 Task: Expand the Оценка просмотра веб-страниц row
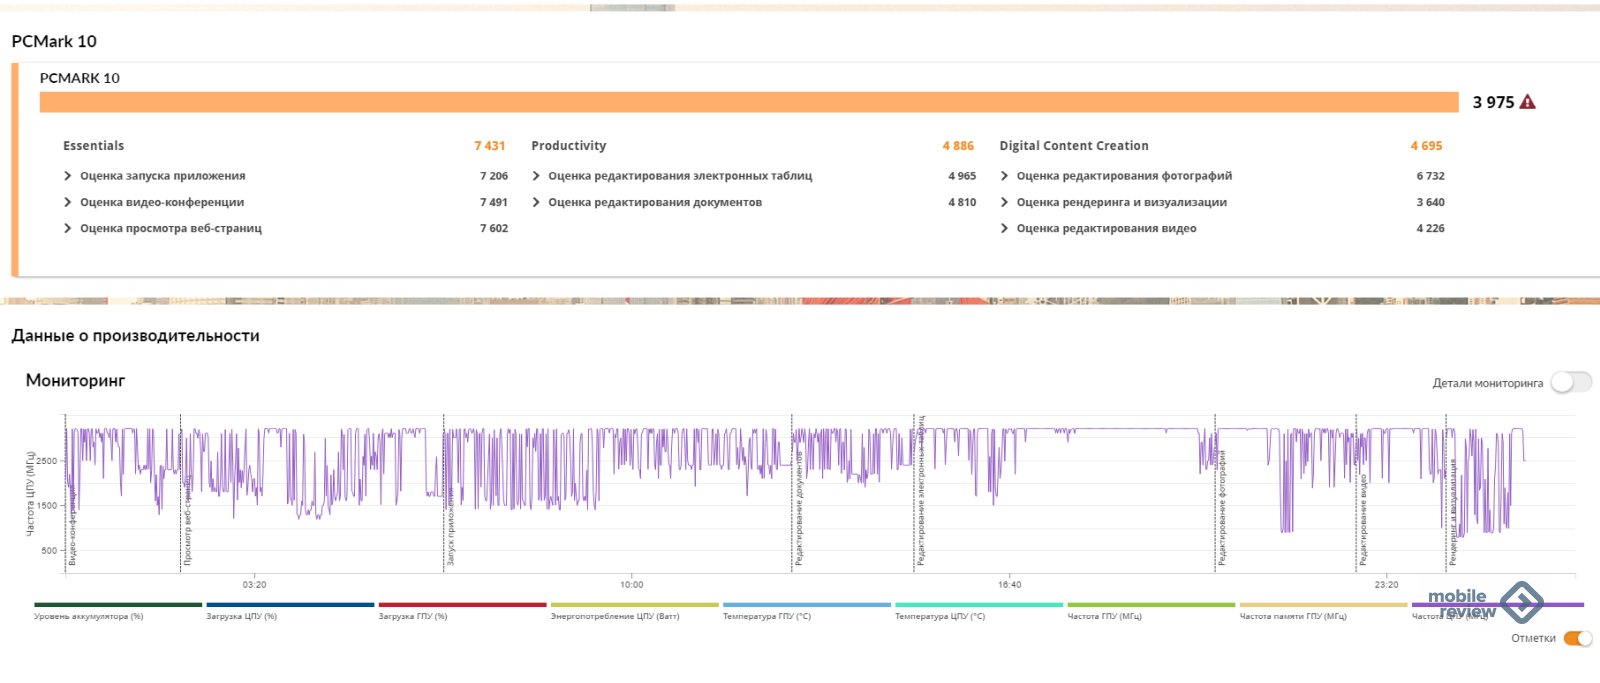[68, 228]
